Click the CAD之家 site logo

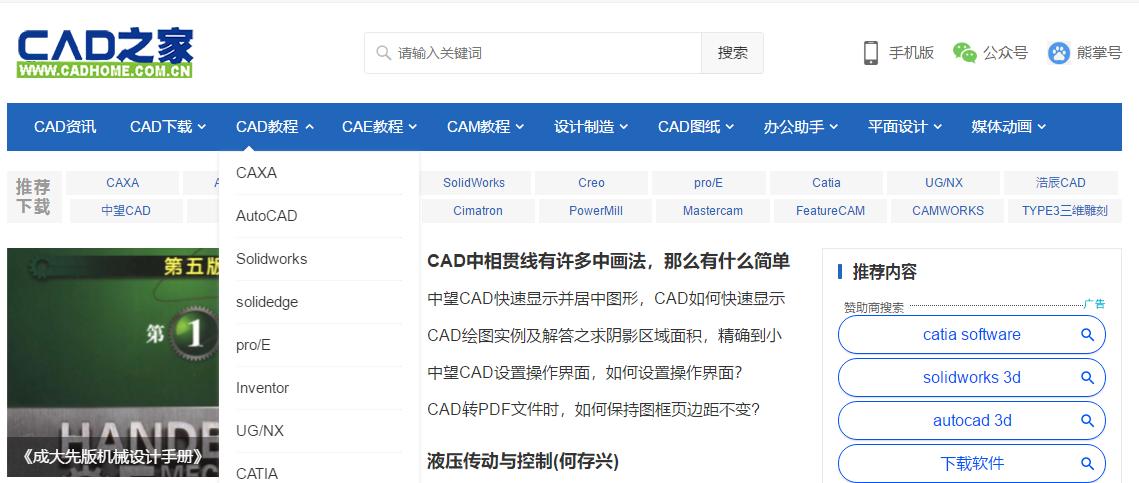[x=105, y=53]
